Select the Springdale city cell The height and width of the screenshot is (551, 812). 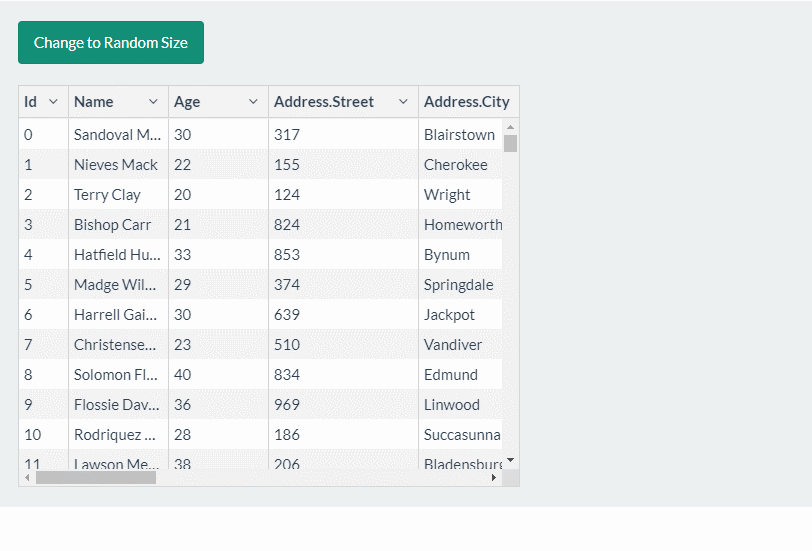[458, 285]
